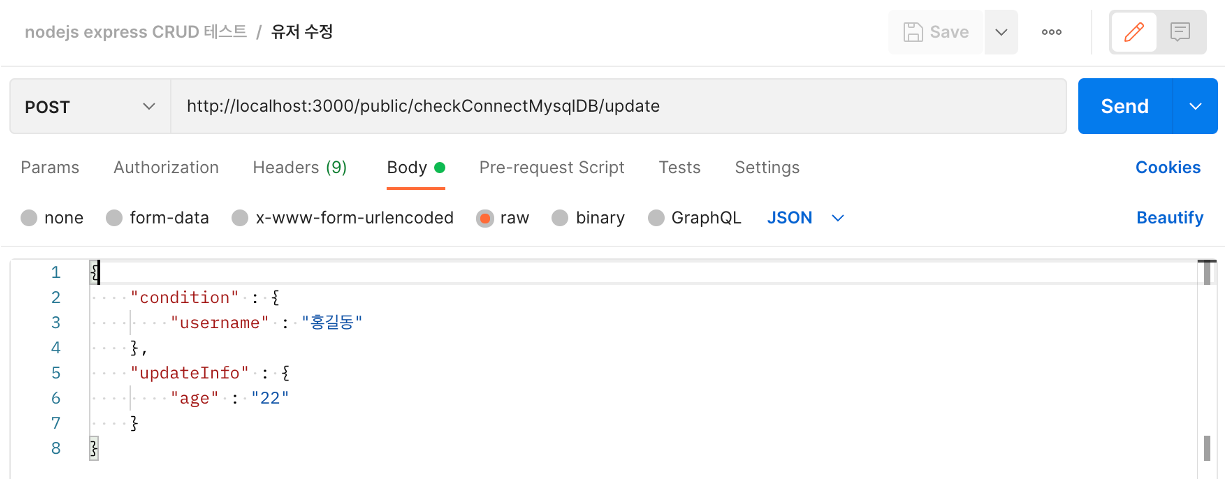Select none as body type
This screenshot has height=480, width=1226.
(29, 218)
